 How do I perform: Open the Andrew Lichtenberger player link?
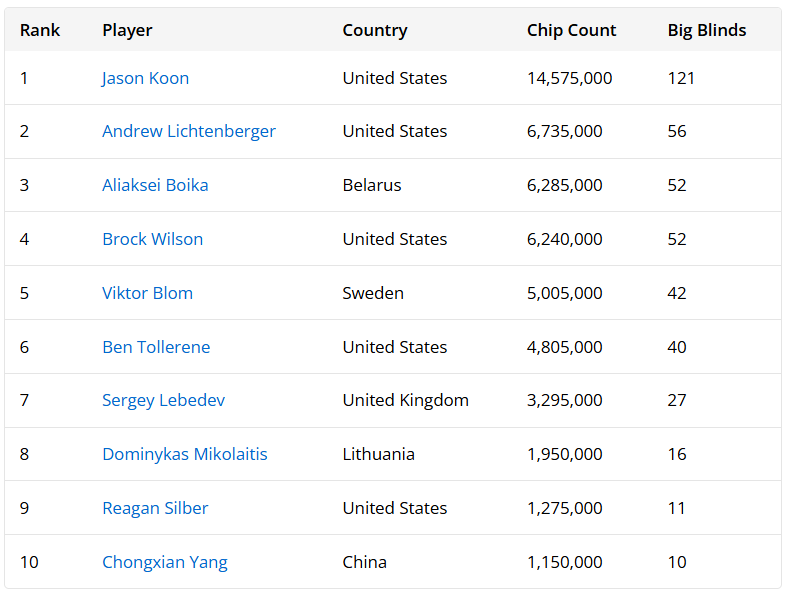click(189, 131)
